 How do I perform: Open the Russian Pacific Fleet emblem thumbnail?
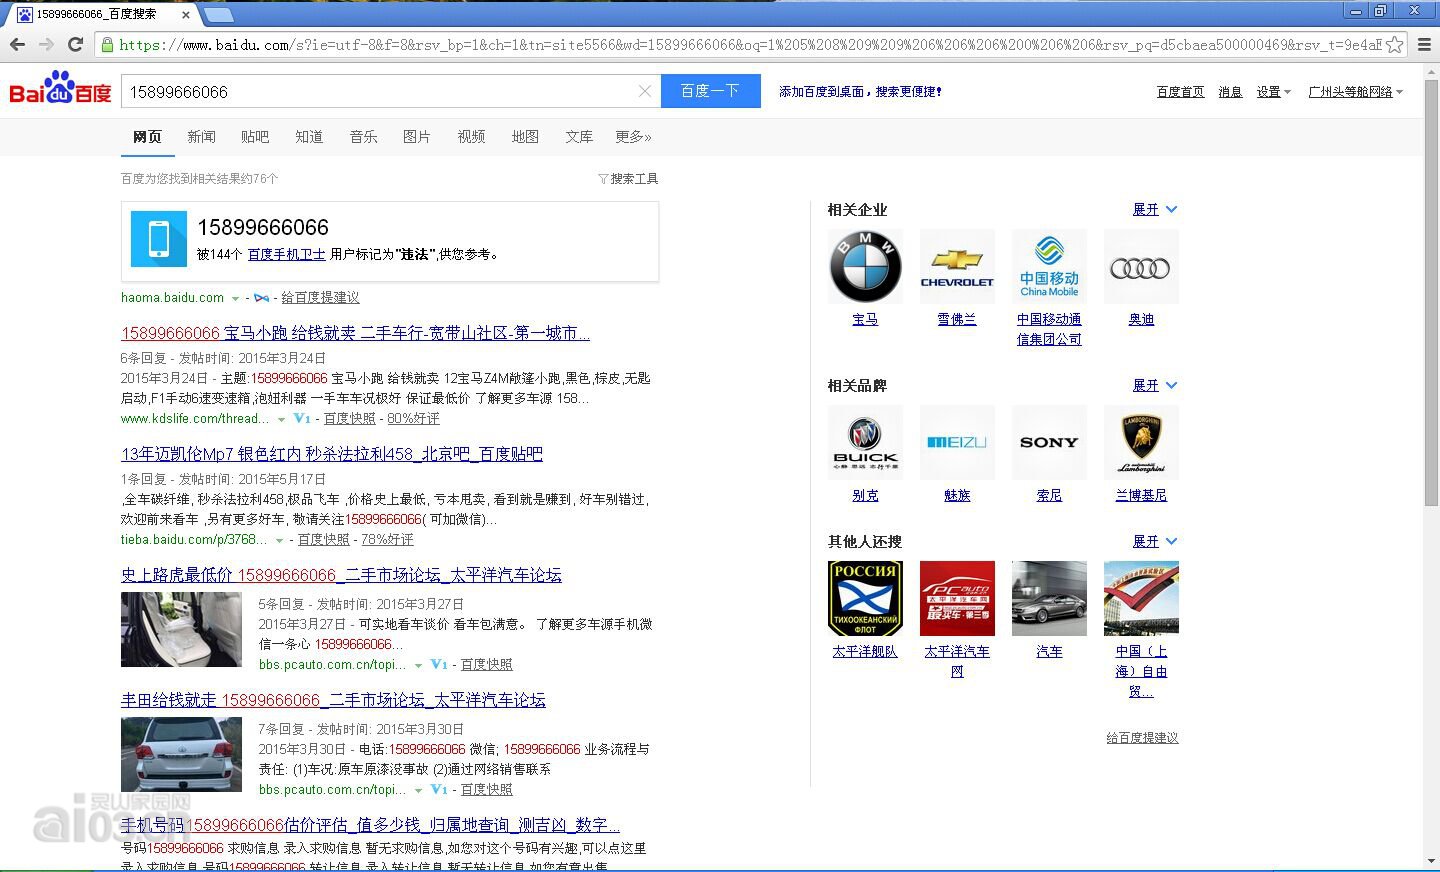pyautogui.click(x=865, y=598)
